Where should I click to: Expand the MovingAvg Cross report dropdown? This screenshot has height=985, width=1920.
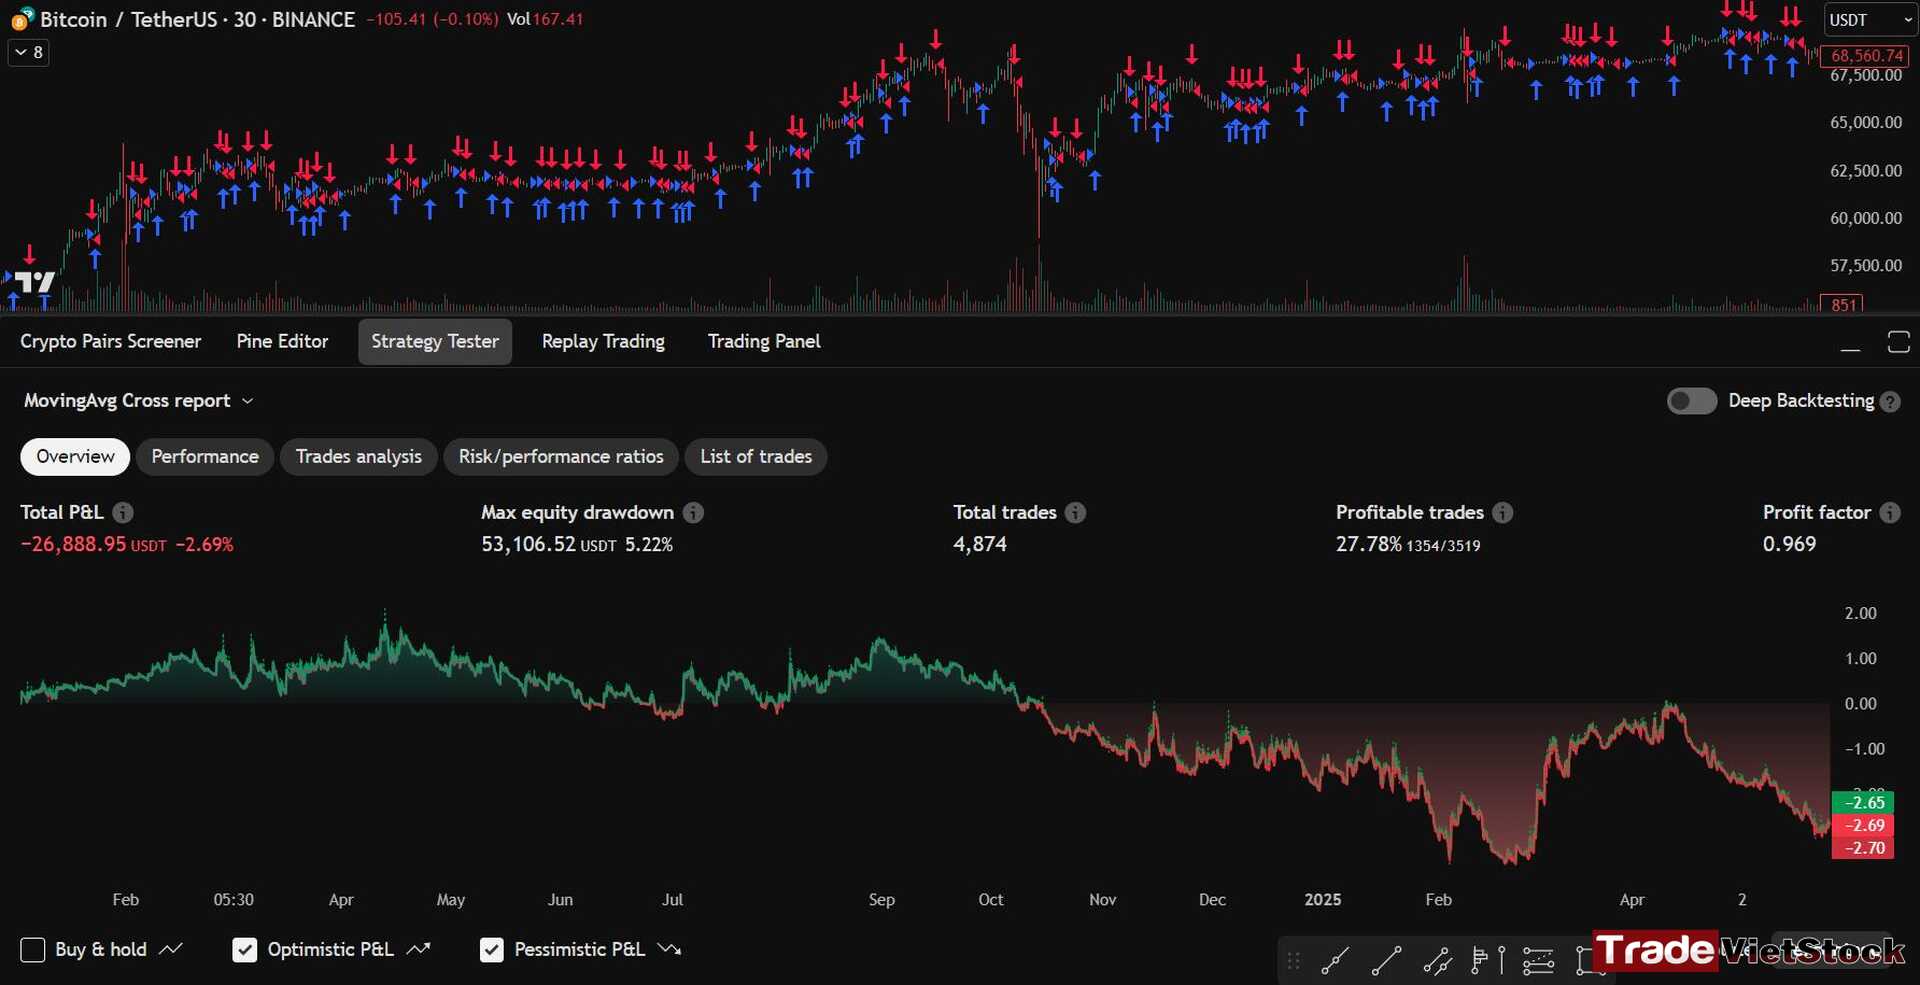(138, 400)
